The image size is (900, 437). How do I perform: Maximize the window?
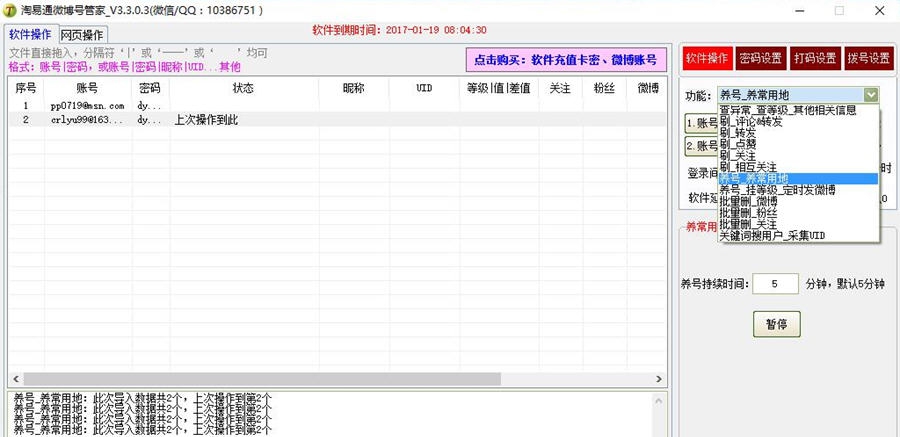(x=839, y=10)
